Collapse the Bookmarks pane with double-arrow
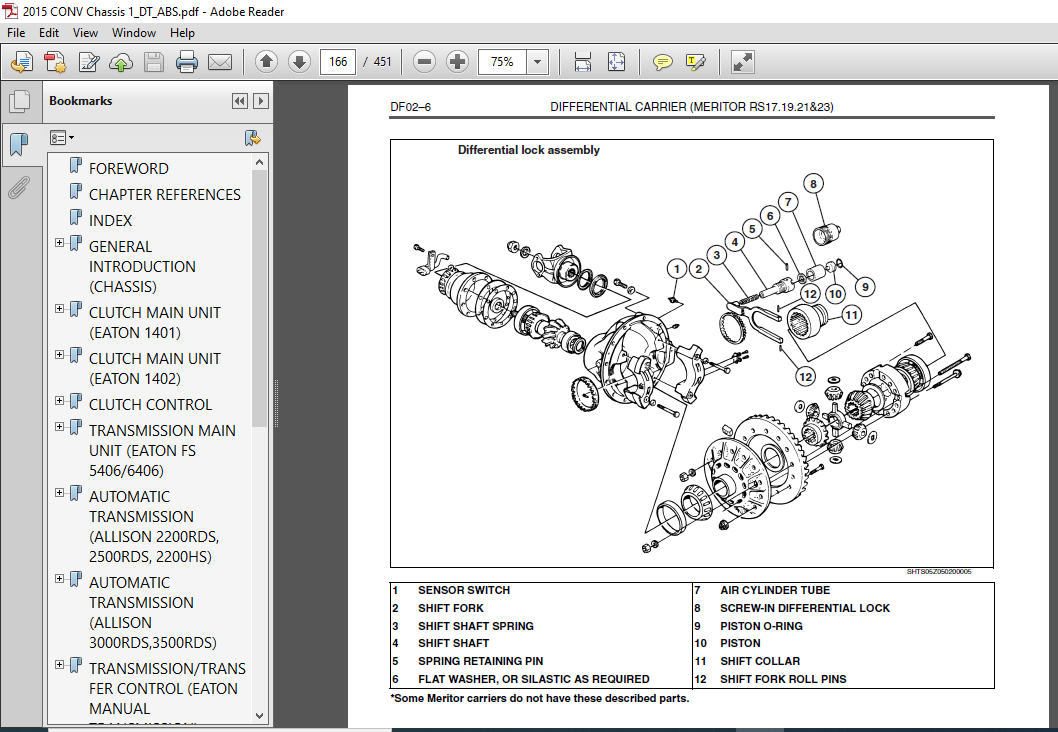1058x732 pixels. [x=240, y=101]
